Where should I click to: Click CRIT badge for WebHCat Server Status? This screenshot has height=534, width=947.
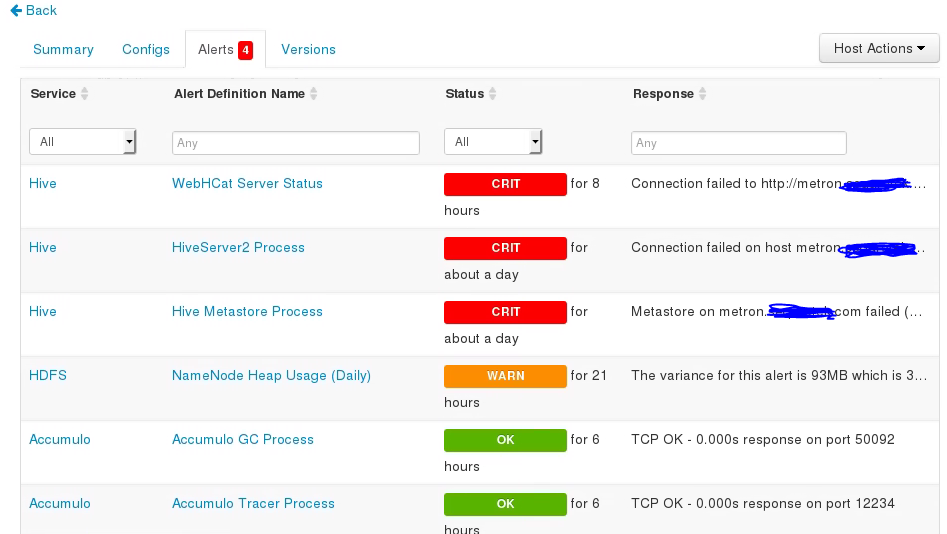(x=506, y=184)
